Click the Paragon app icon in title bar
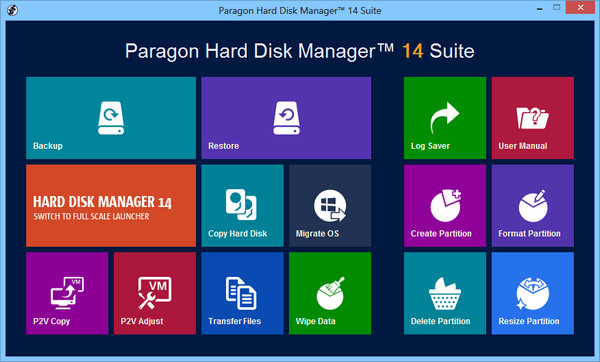 (x=12, y=10)
